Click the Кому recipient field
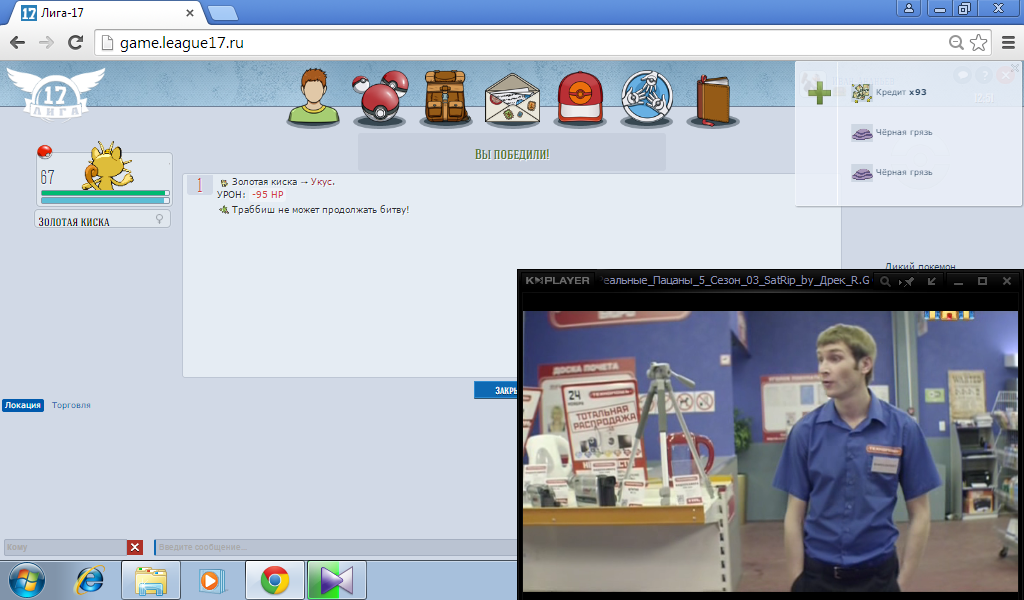The width and height of the screenshot is (1024, 600). pyautogui.click(x=65, y=547)
